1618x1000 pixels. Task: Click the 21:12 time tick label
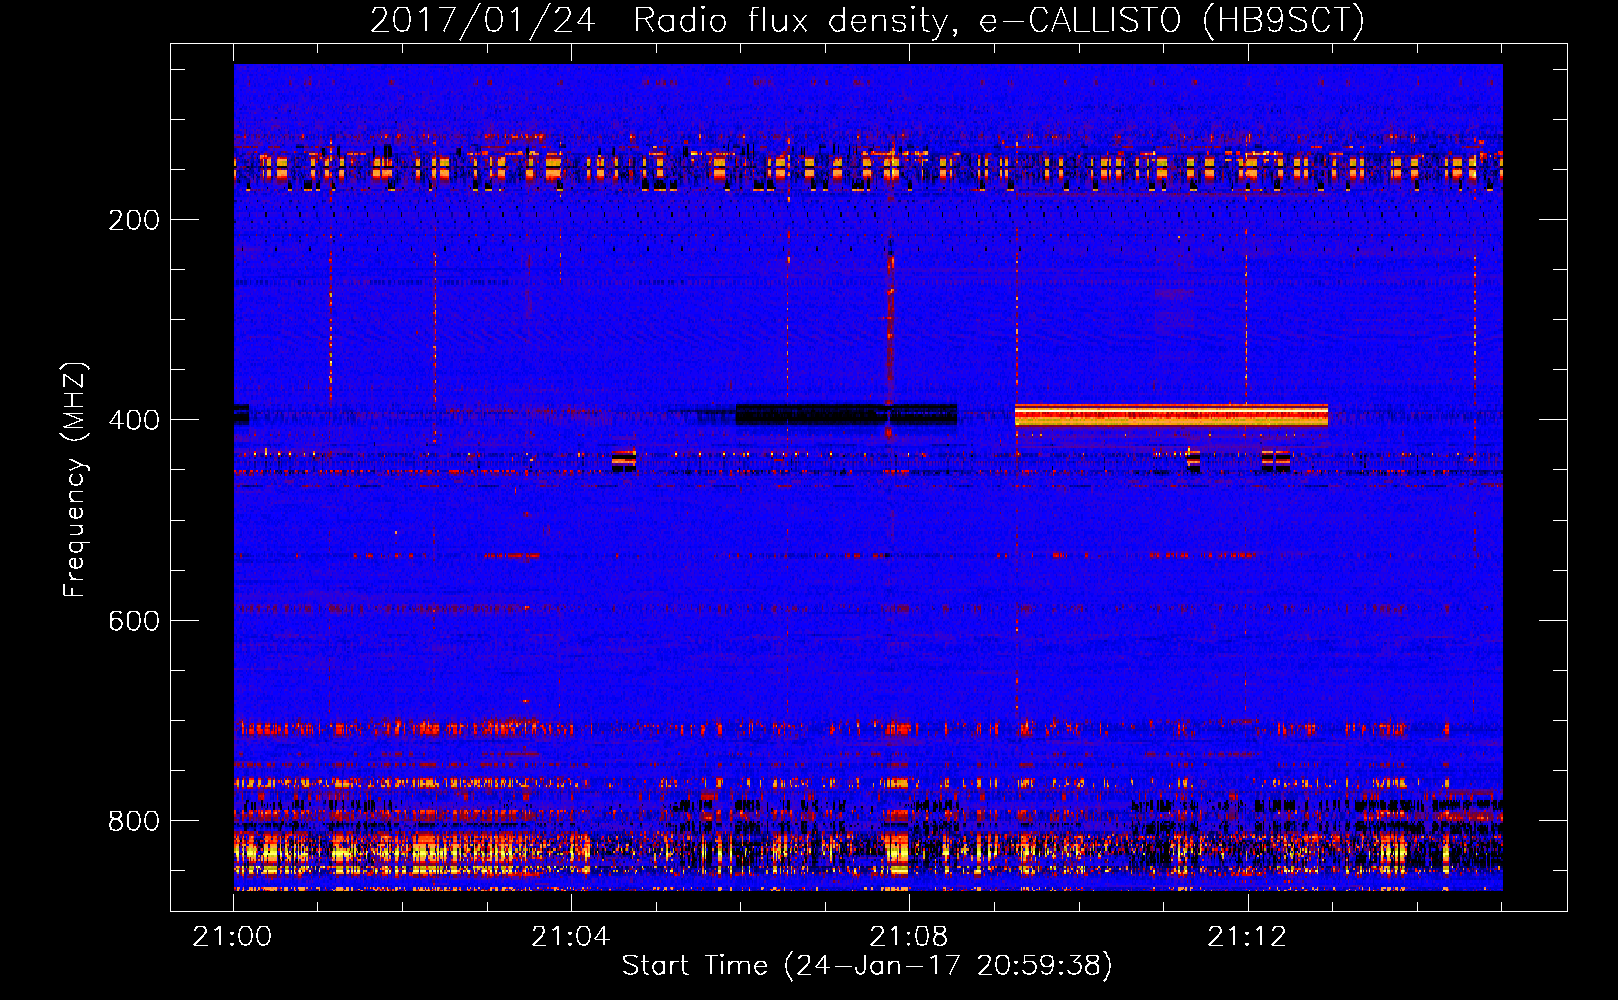pyautogui.click(x=1247, y=937)
